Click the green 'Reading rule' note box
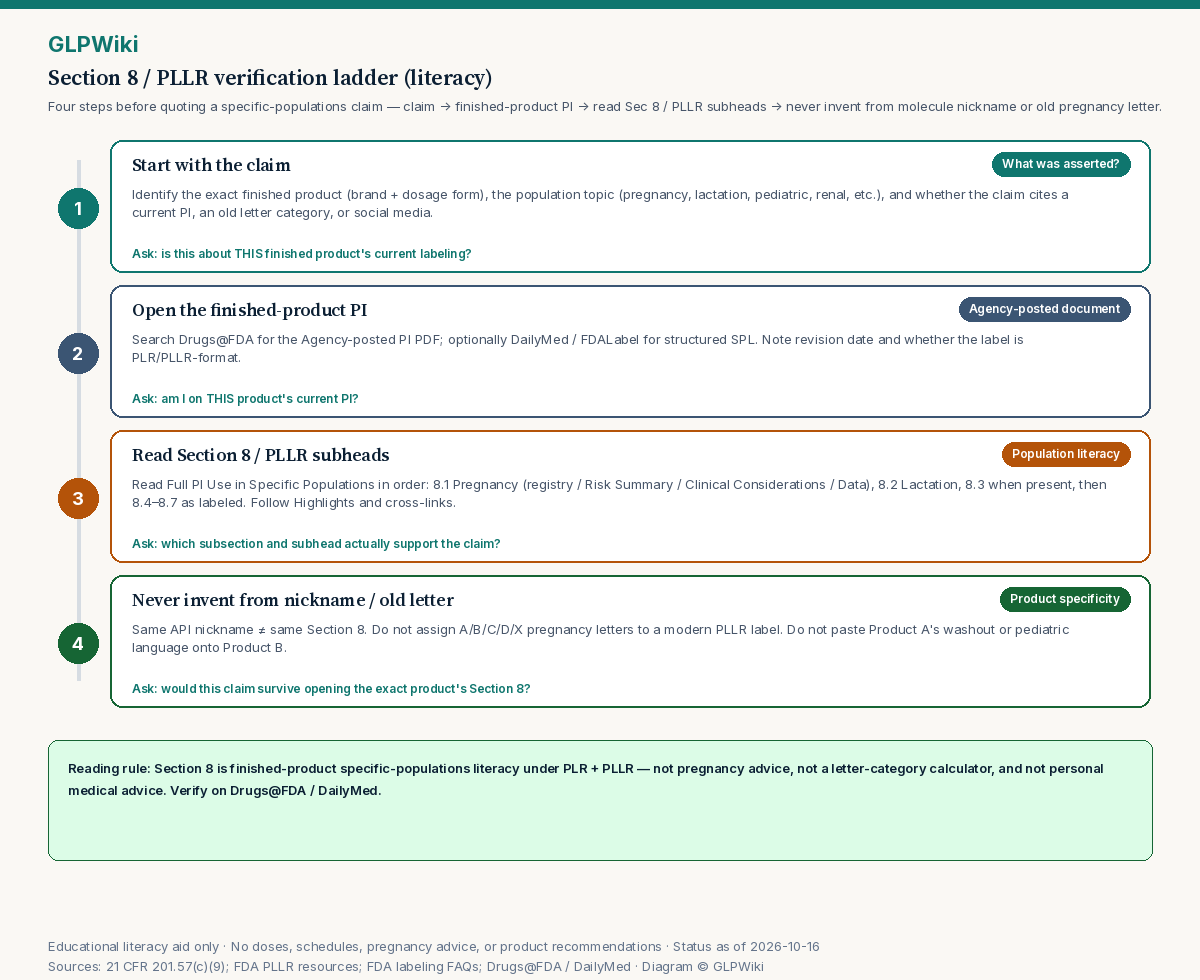The width and height of the screenshot is (1200, 980). [x=600, y=800]
